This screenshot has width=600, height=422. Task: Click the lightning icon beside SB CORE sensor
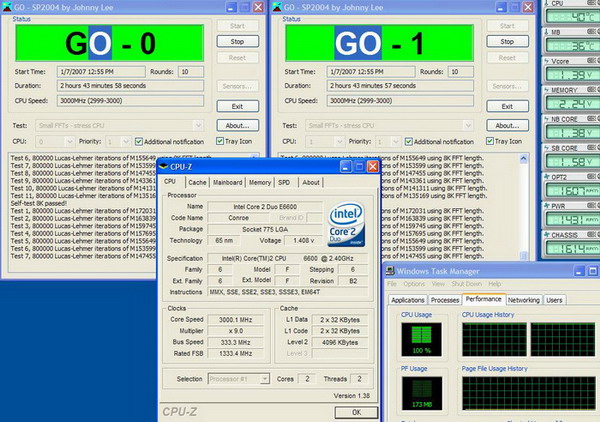tap(546, 148)
